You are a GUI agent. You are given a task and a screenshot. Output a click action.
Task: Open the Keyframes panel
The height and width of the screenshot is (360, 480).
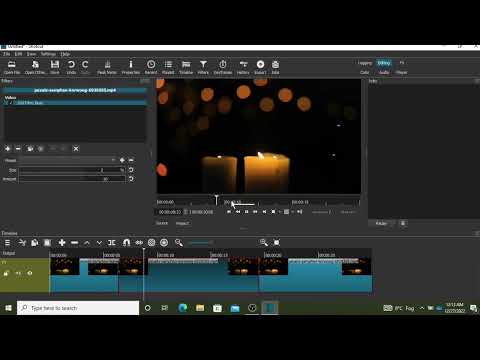(223, 67)
